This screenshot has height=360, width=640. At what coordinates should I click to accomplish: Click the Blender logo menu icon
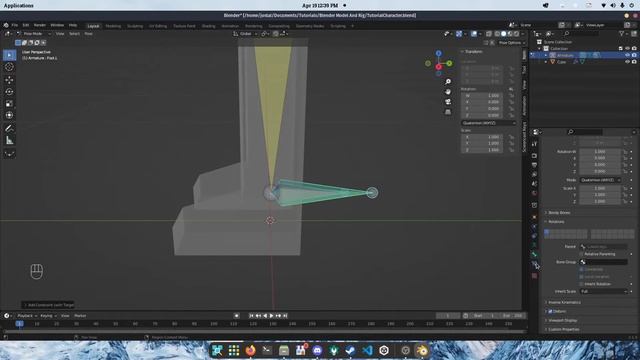[x=6, y=25]
